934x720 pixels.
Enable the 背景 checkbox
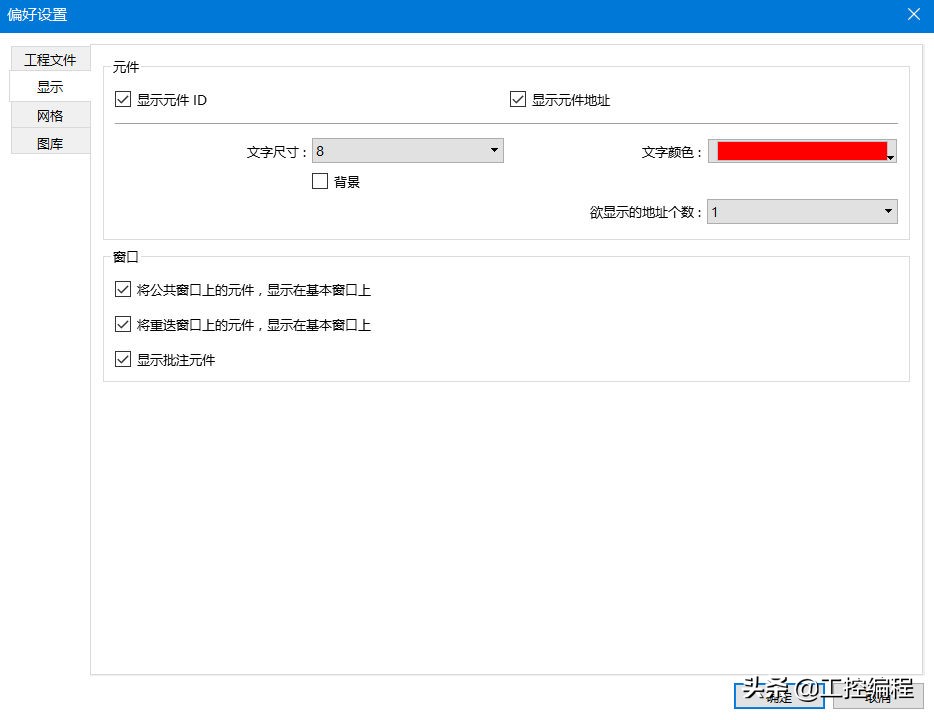(320, 181)
